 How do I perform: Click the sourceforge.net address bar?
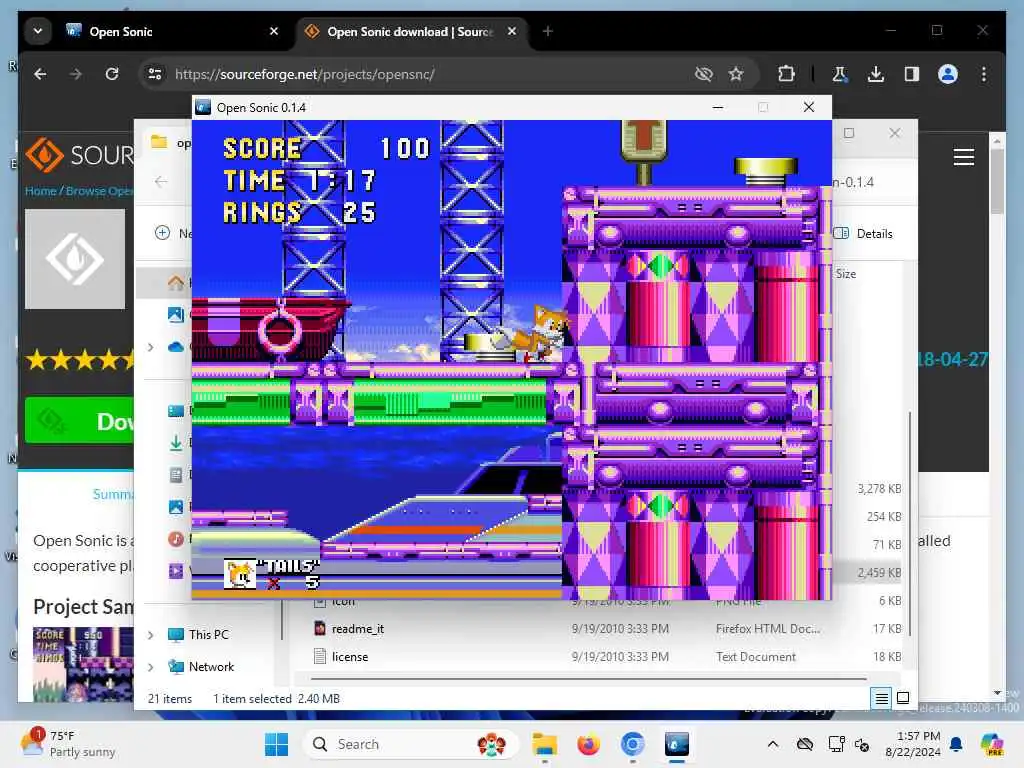(x=418, y=74)
